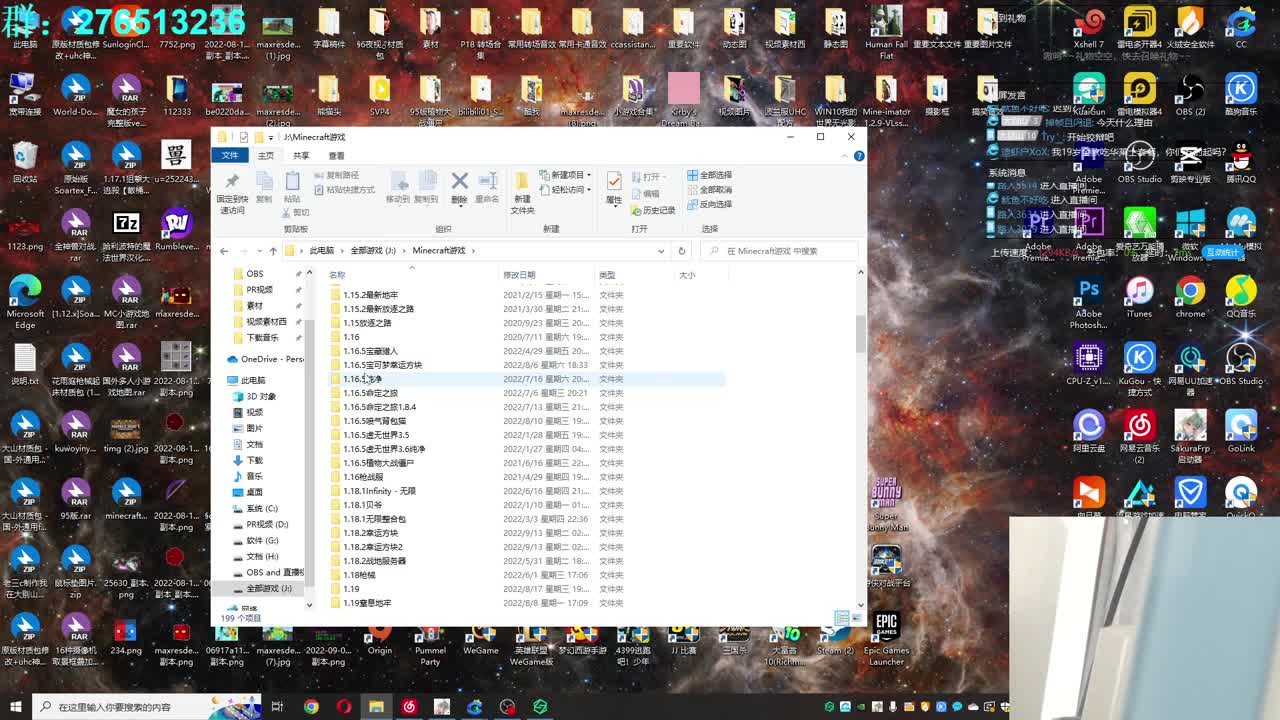Click the Move to (移动到) icon
Viewport: 1280px width, 720px height.
pyautogui.click(x=398, y=181)
